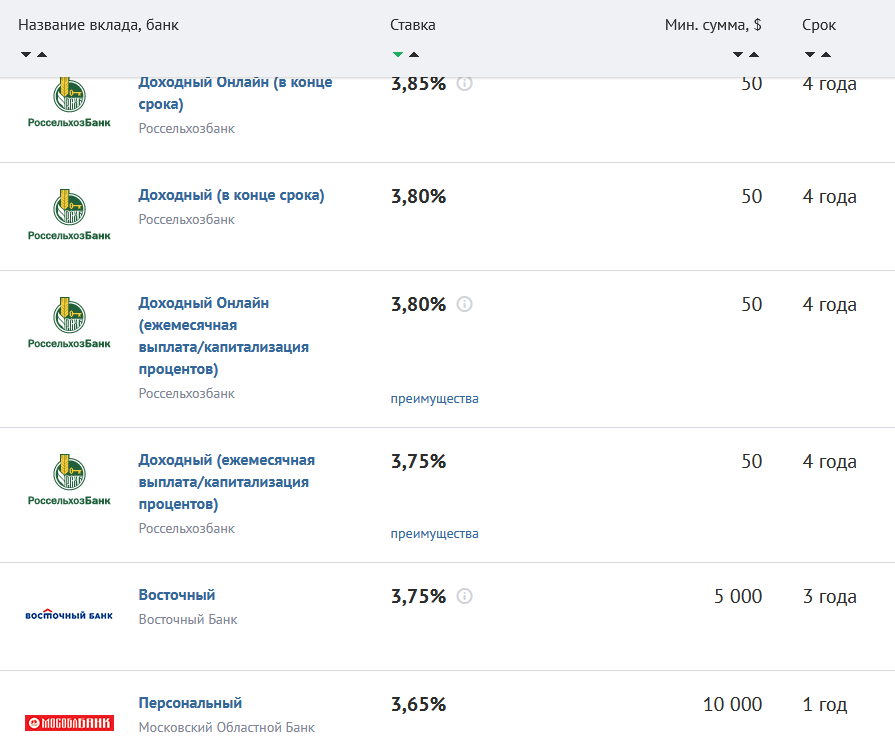Click info icon next to Доходный Онлайн 3,80%
This screenshot has width=895, height=737.
point(464,304)
